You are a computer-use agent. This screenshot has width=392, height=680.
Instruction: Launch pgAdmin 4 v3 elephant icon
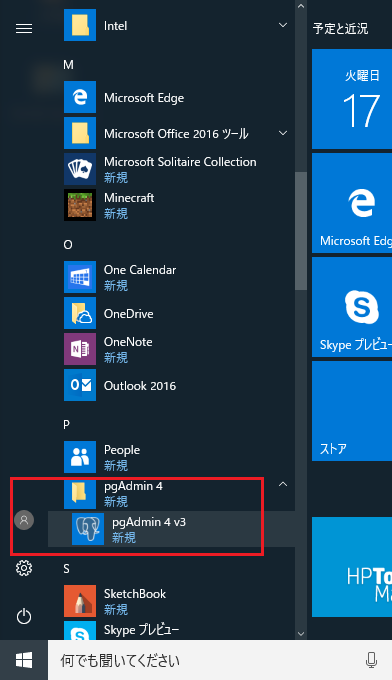tap(88, 529)
